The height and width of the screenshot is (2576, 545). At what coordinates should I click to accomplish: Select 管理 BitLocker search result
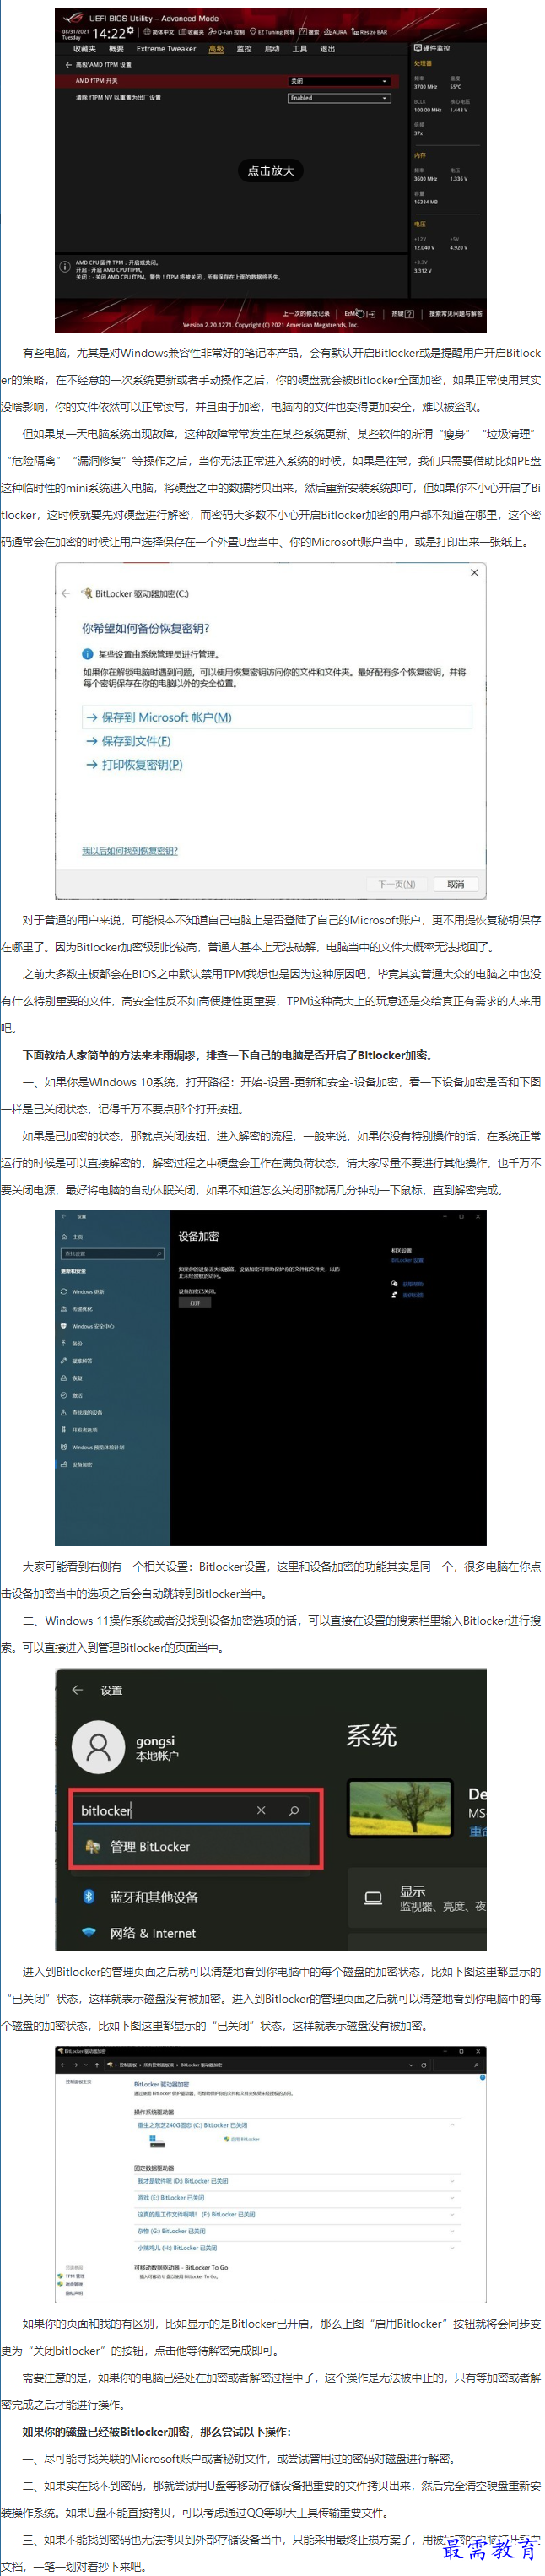point(190,1846)
